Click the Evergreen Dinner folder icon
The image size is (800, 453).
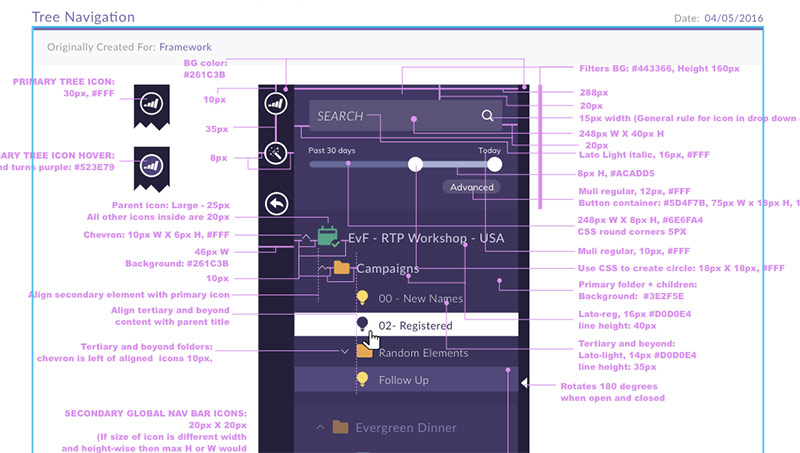coord(342,427)
